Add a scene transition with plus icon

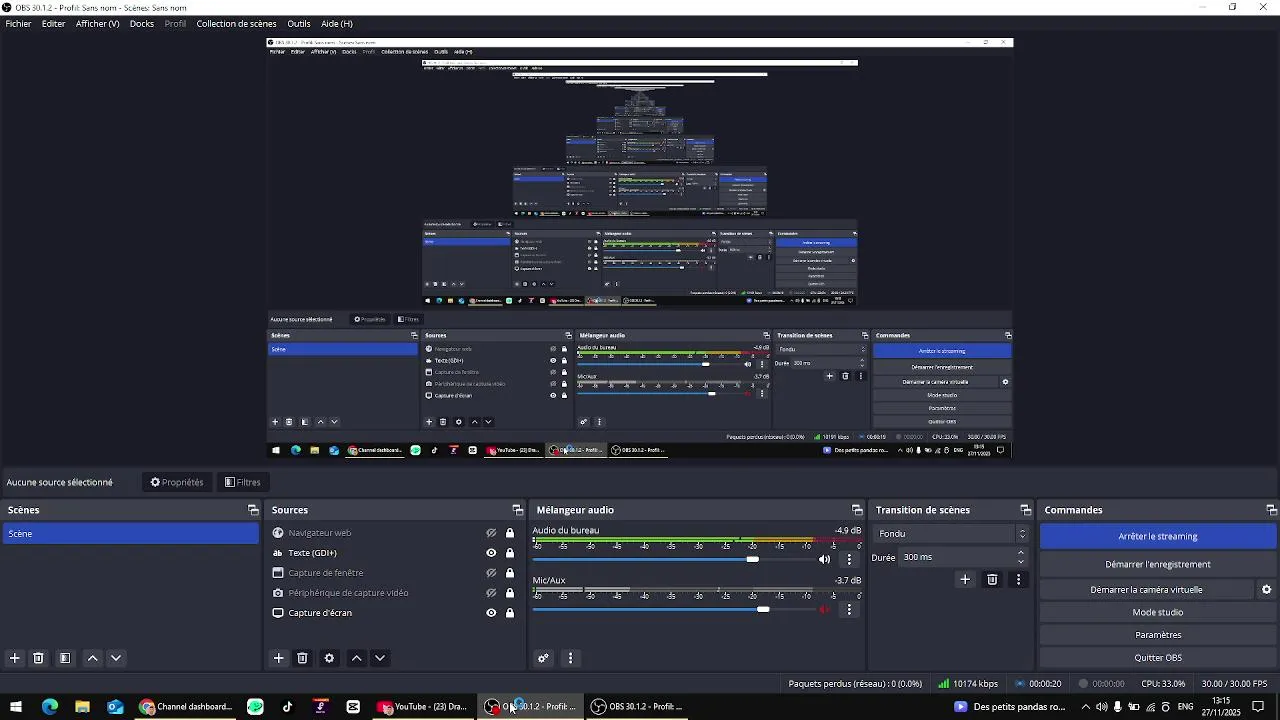pyautogui.click(x=965, y=579)
